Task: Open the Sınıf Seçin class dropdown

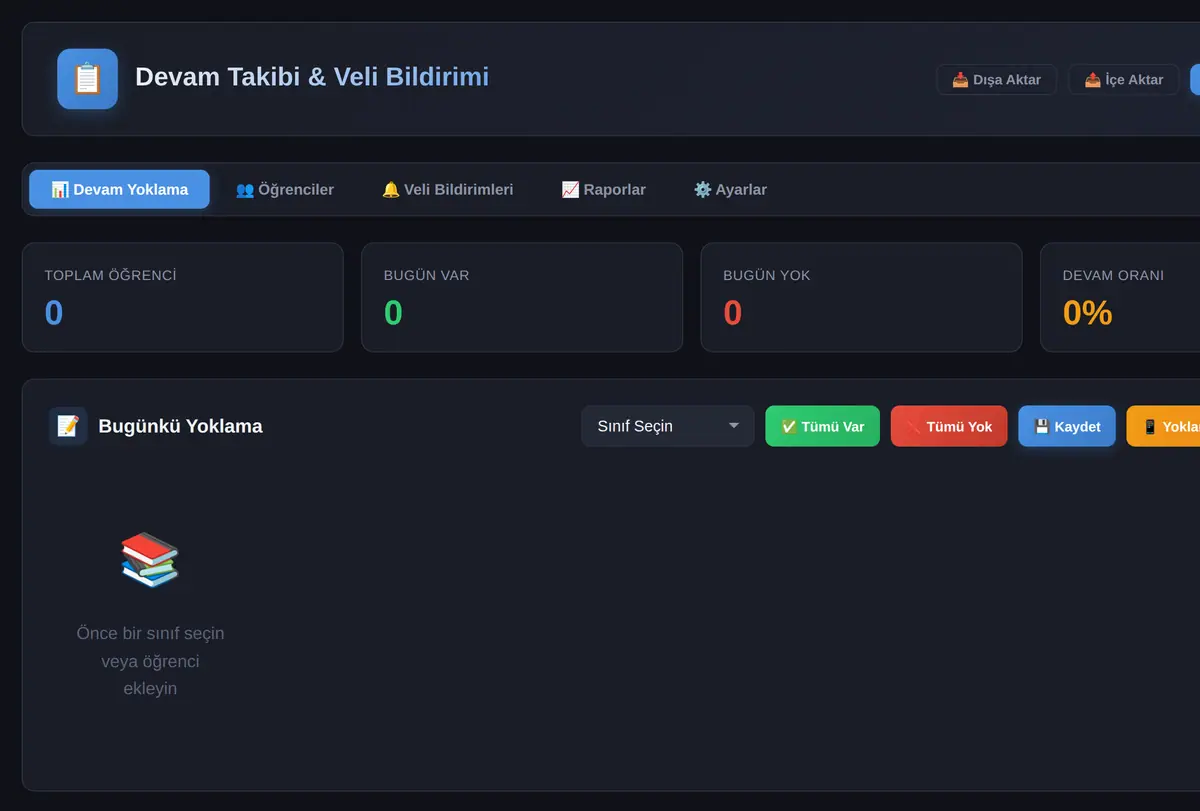Action: pos(668,426)
